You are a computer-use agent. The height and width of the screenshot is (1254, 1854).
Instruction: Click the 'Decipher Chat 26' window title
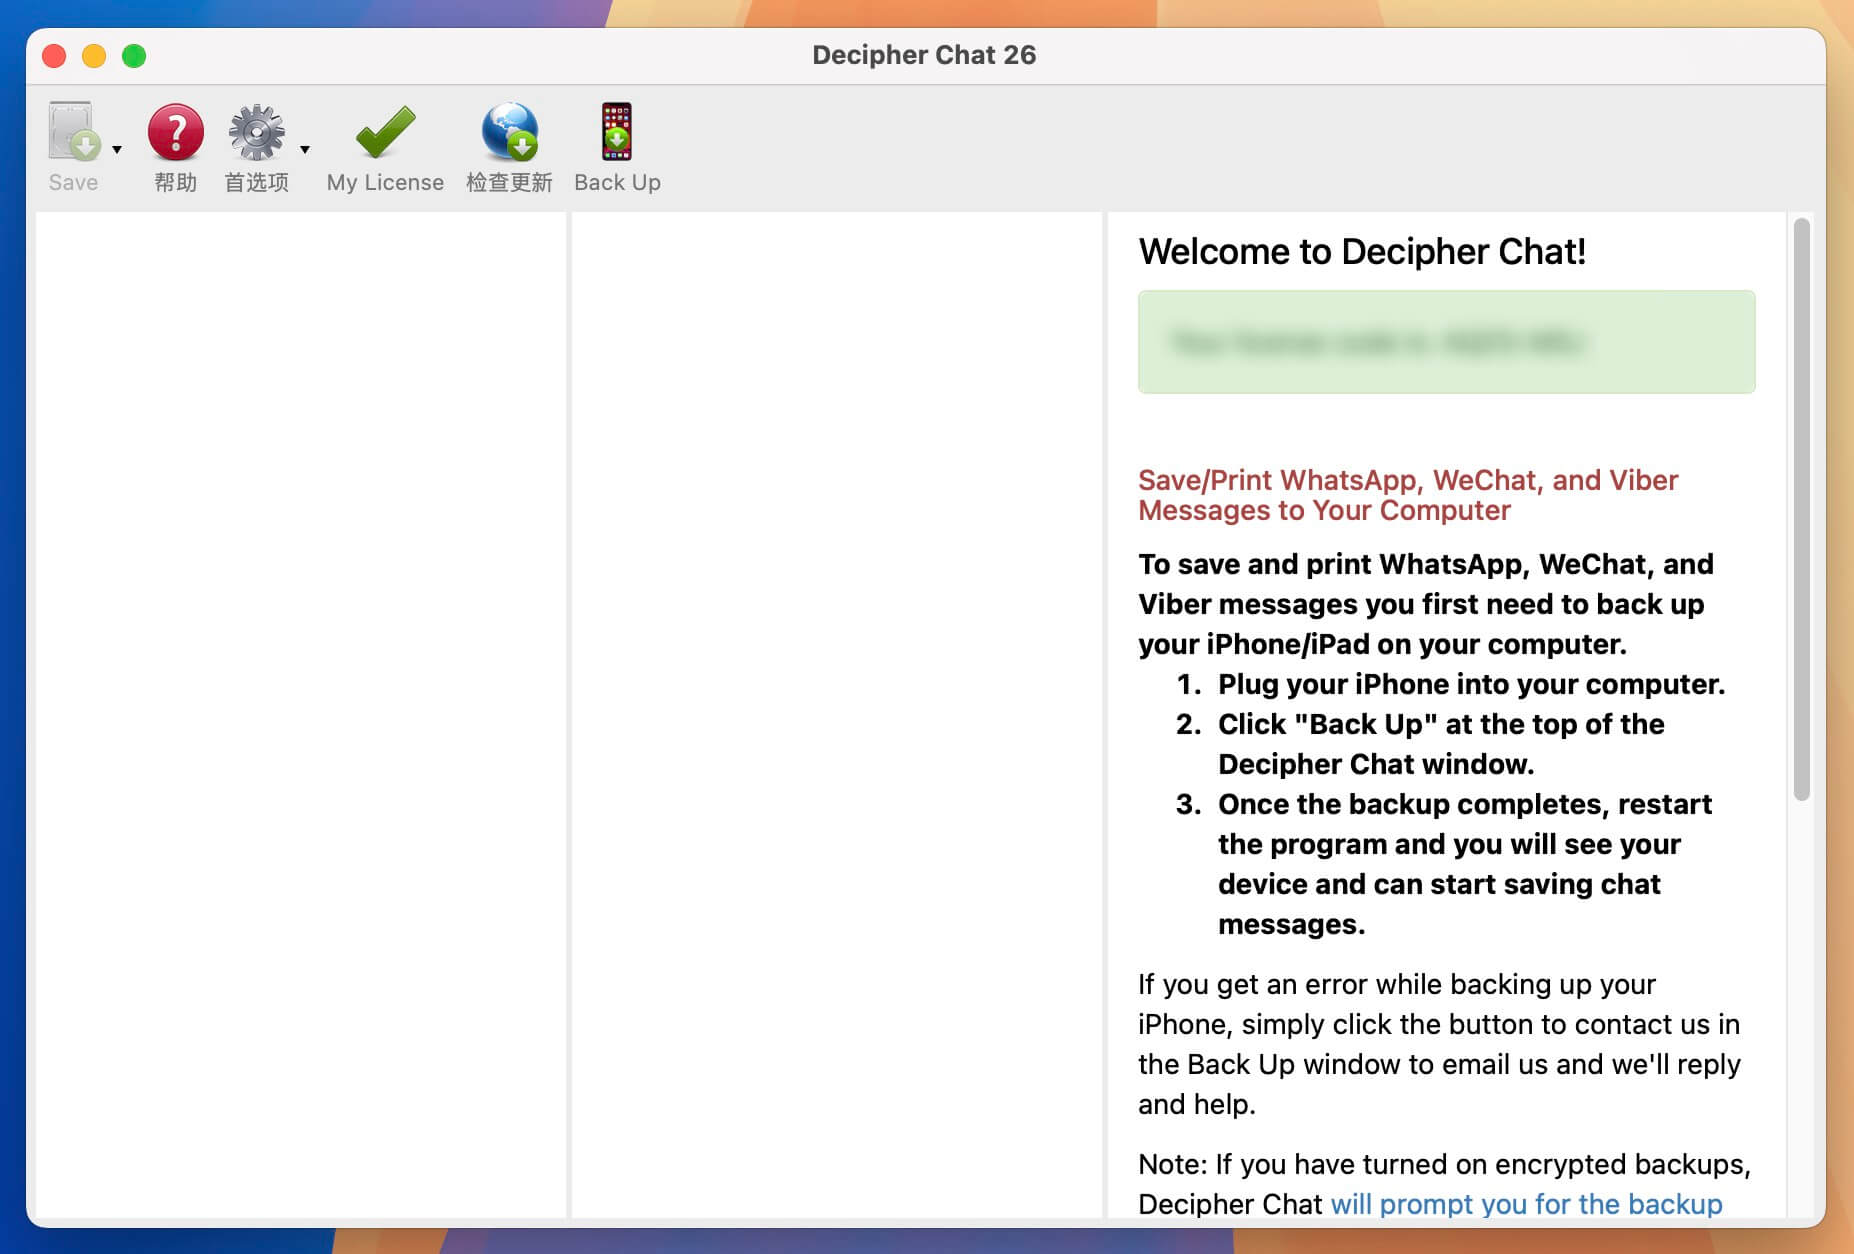(924, 55)
